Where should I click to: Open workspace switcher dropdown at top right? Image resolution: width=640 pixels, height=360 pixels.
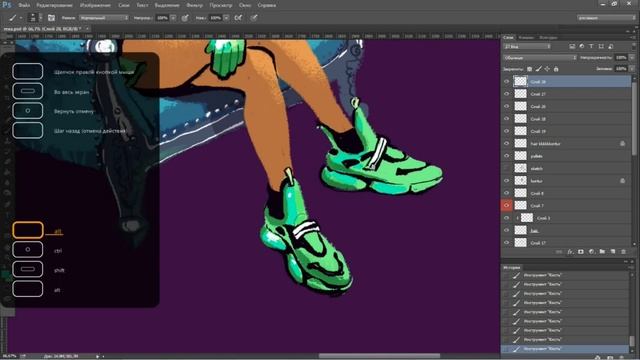click(606, 18)
